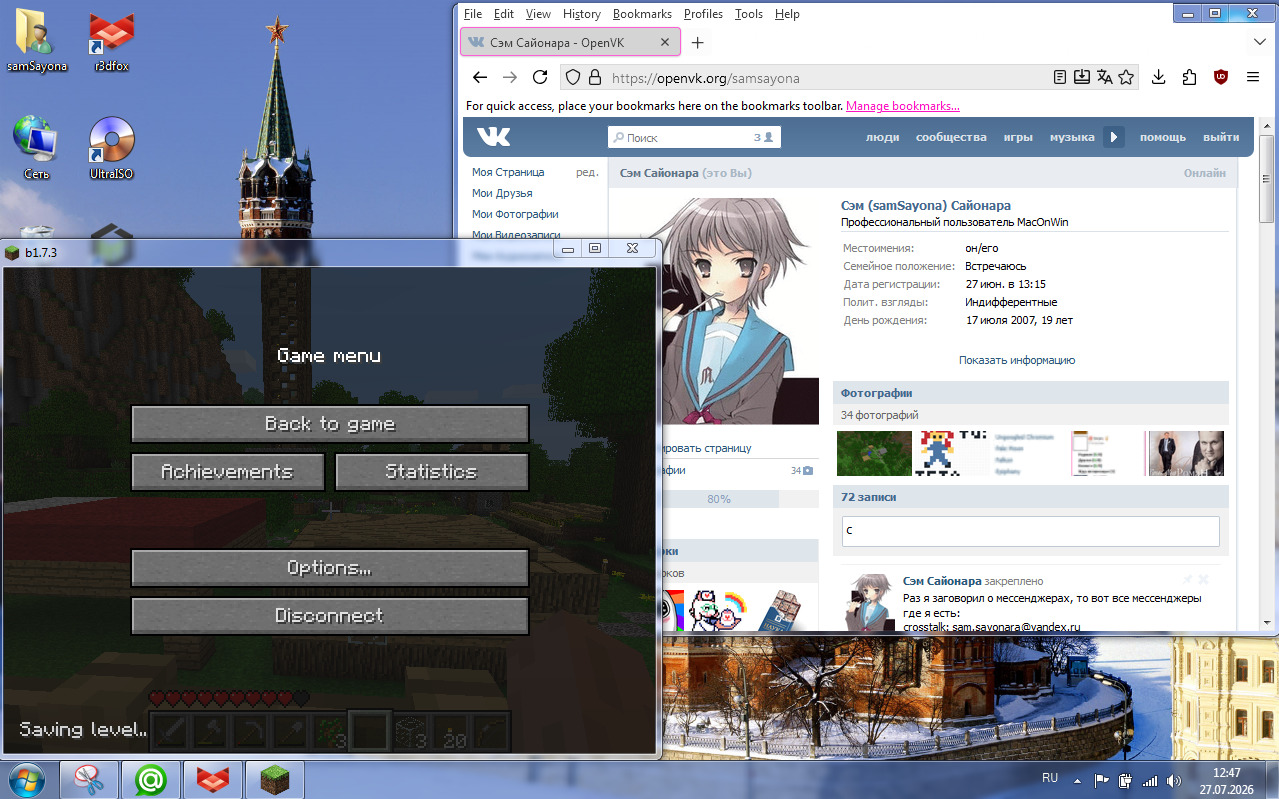This screenshot has height=799, width=1279.
Task: Click the browser address bar URL
Action: pos(705,78)
